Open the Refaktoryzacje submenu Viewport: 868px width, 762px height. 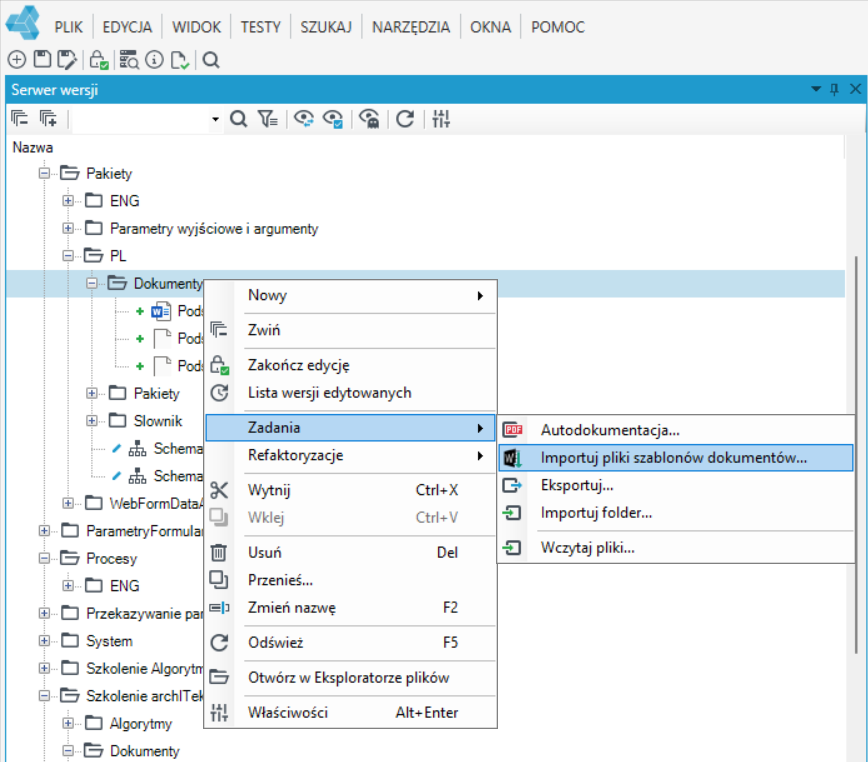[x=350, y=455]
